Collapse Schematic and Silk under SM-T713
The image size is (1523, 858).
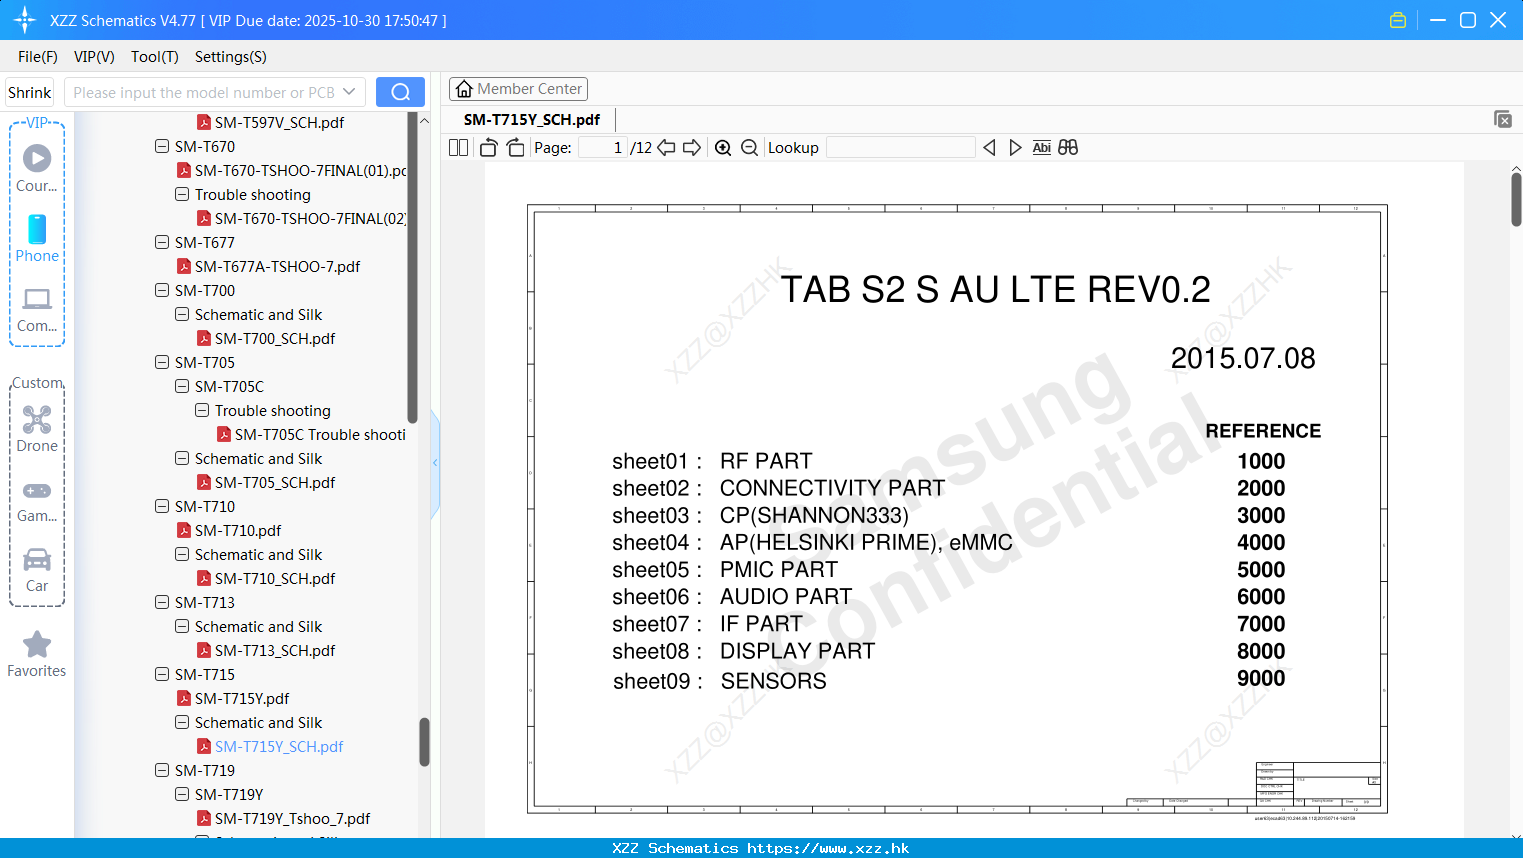coord(182,626)
